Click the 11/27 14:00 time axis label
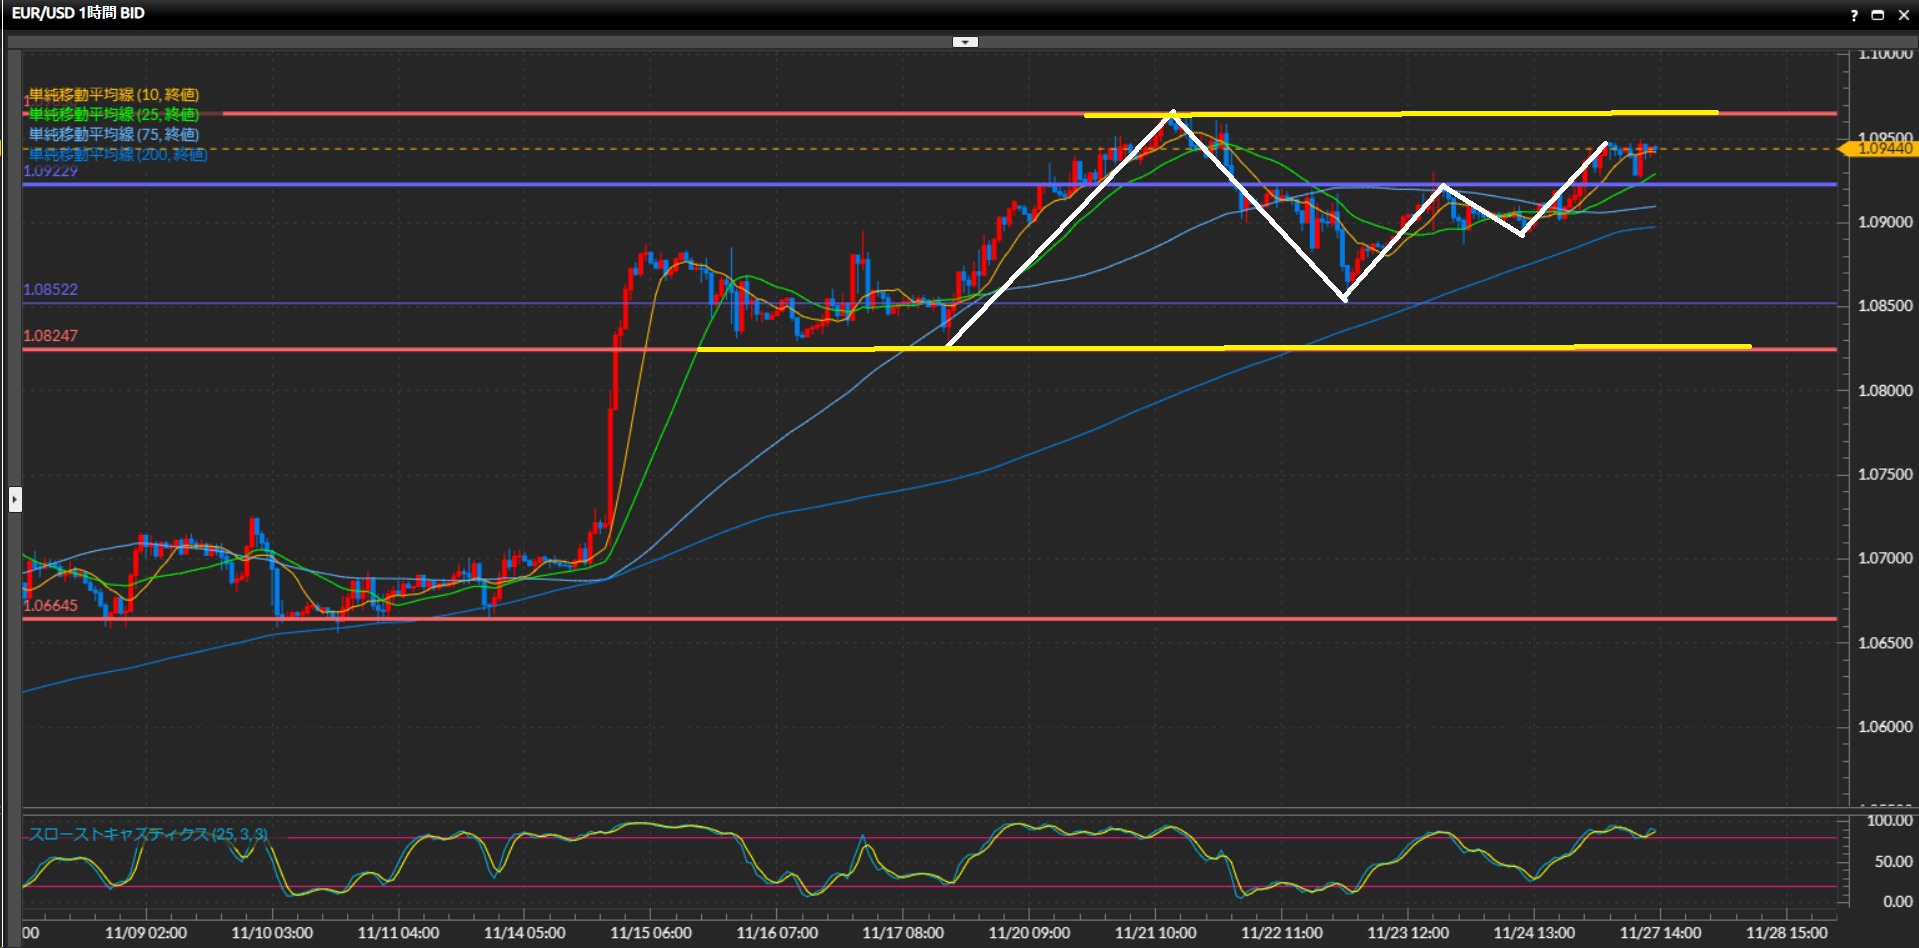The image size is (1919, 948). coord(1660,933)
